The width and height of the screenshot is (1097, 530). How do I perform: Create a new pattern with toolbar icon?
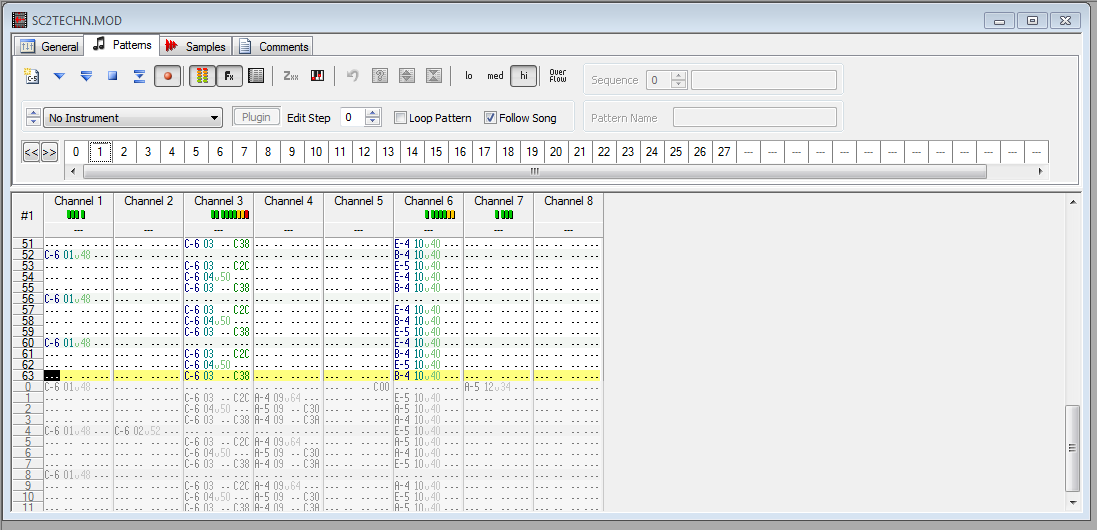click(31, 76)
